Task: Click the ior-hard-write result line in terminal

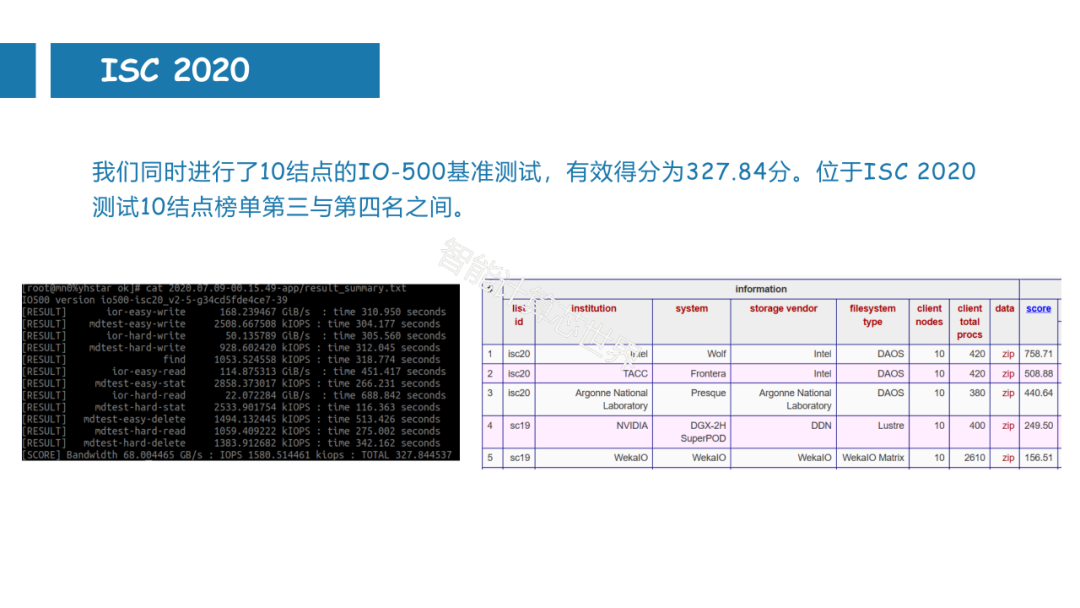Action: 234,336
